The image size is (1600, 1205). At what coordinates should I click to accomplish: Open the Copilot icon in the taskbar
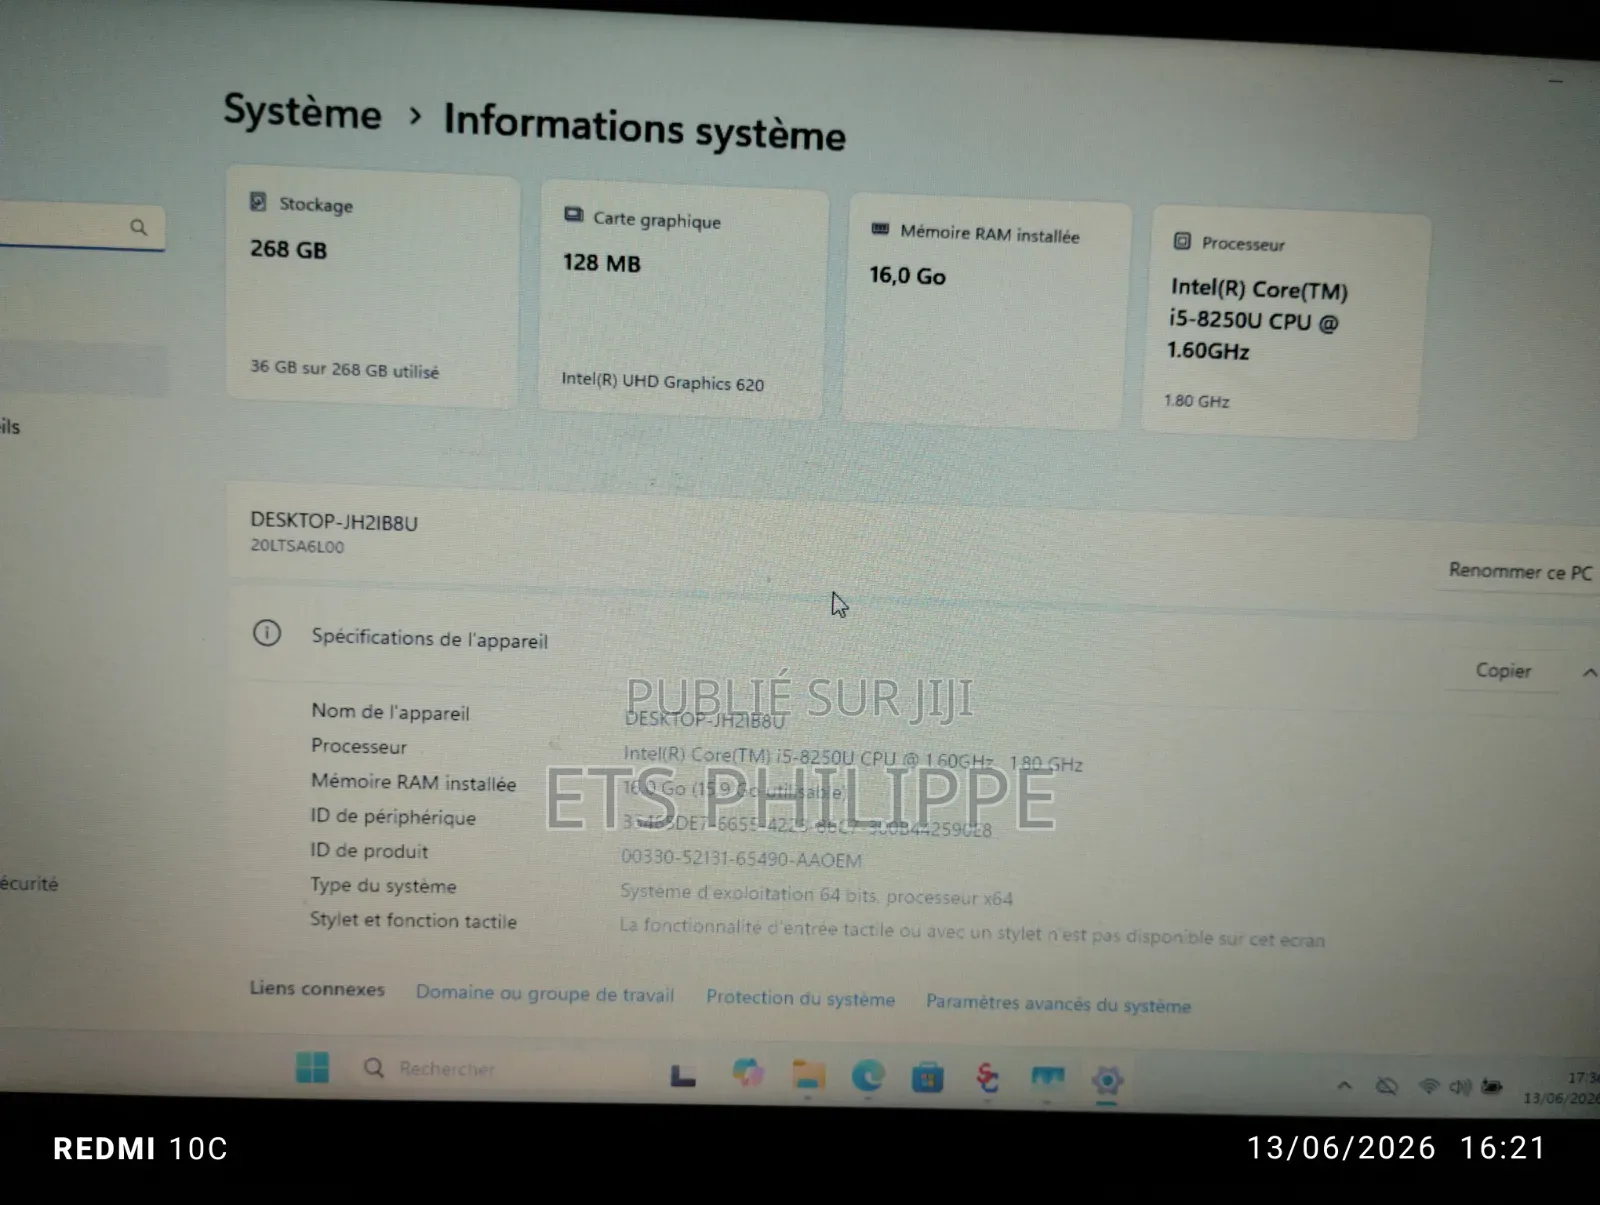(747, 1073)
